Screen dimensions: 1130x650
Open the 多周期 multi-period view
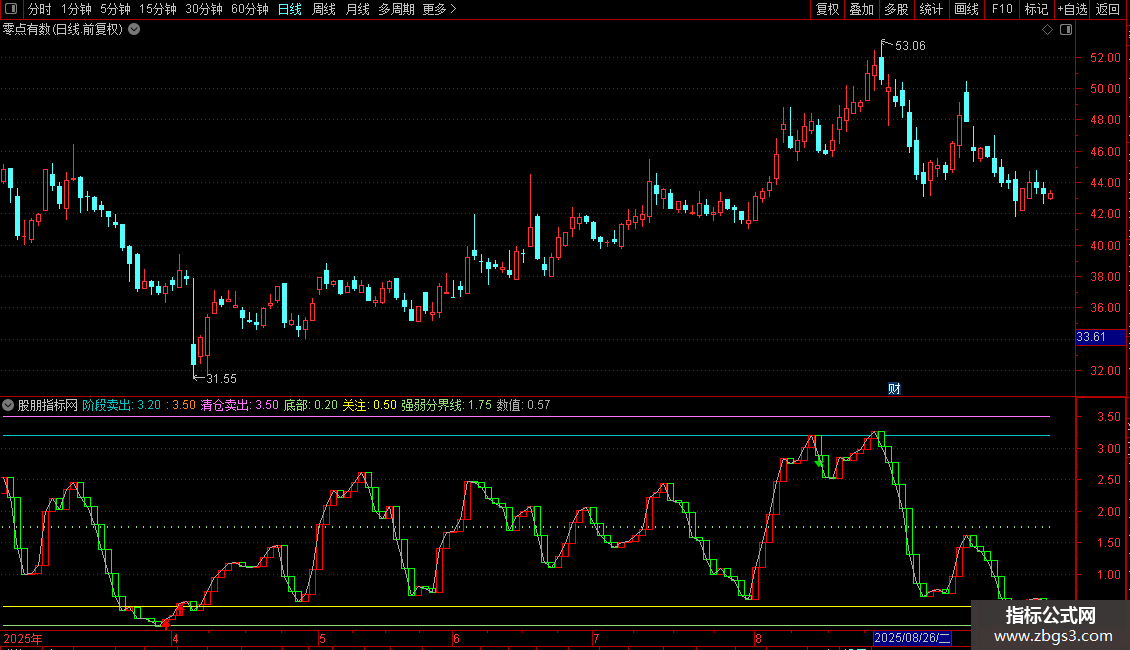(x=396, y=9)
